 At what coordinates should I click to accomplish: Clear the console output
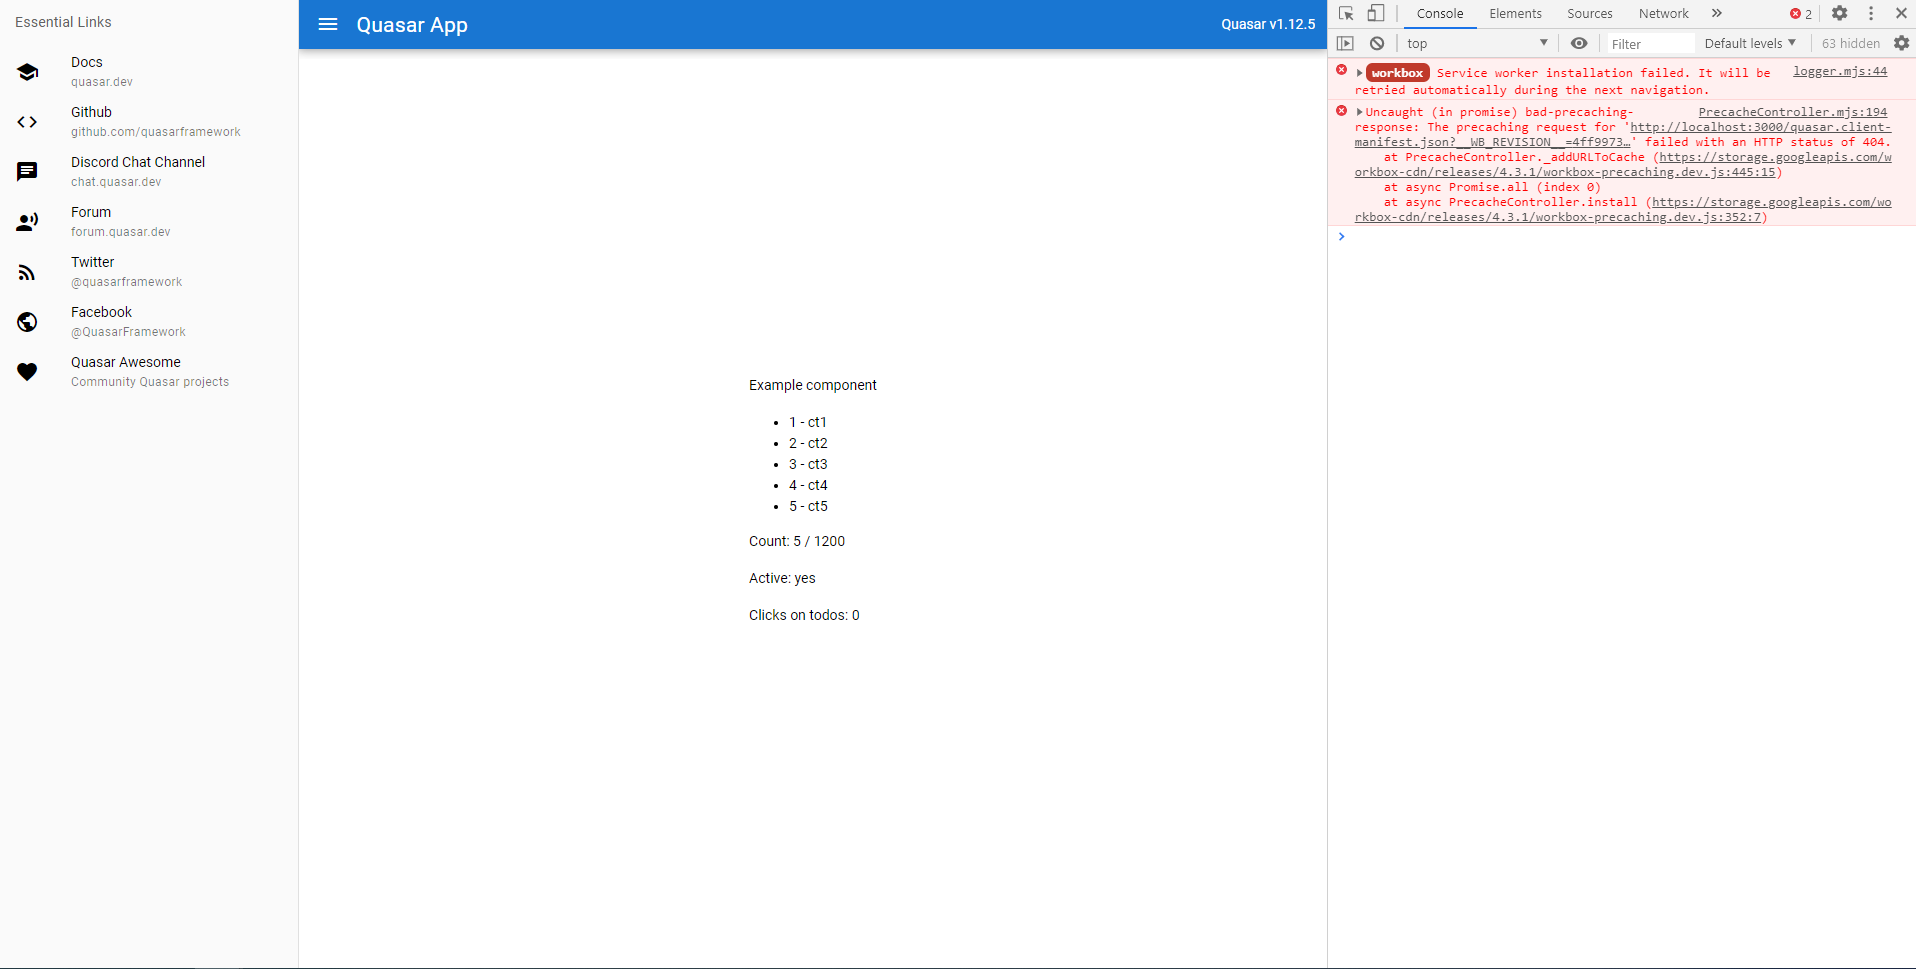[1377, 43]
